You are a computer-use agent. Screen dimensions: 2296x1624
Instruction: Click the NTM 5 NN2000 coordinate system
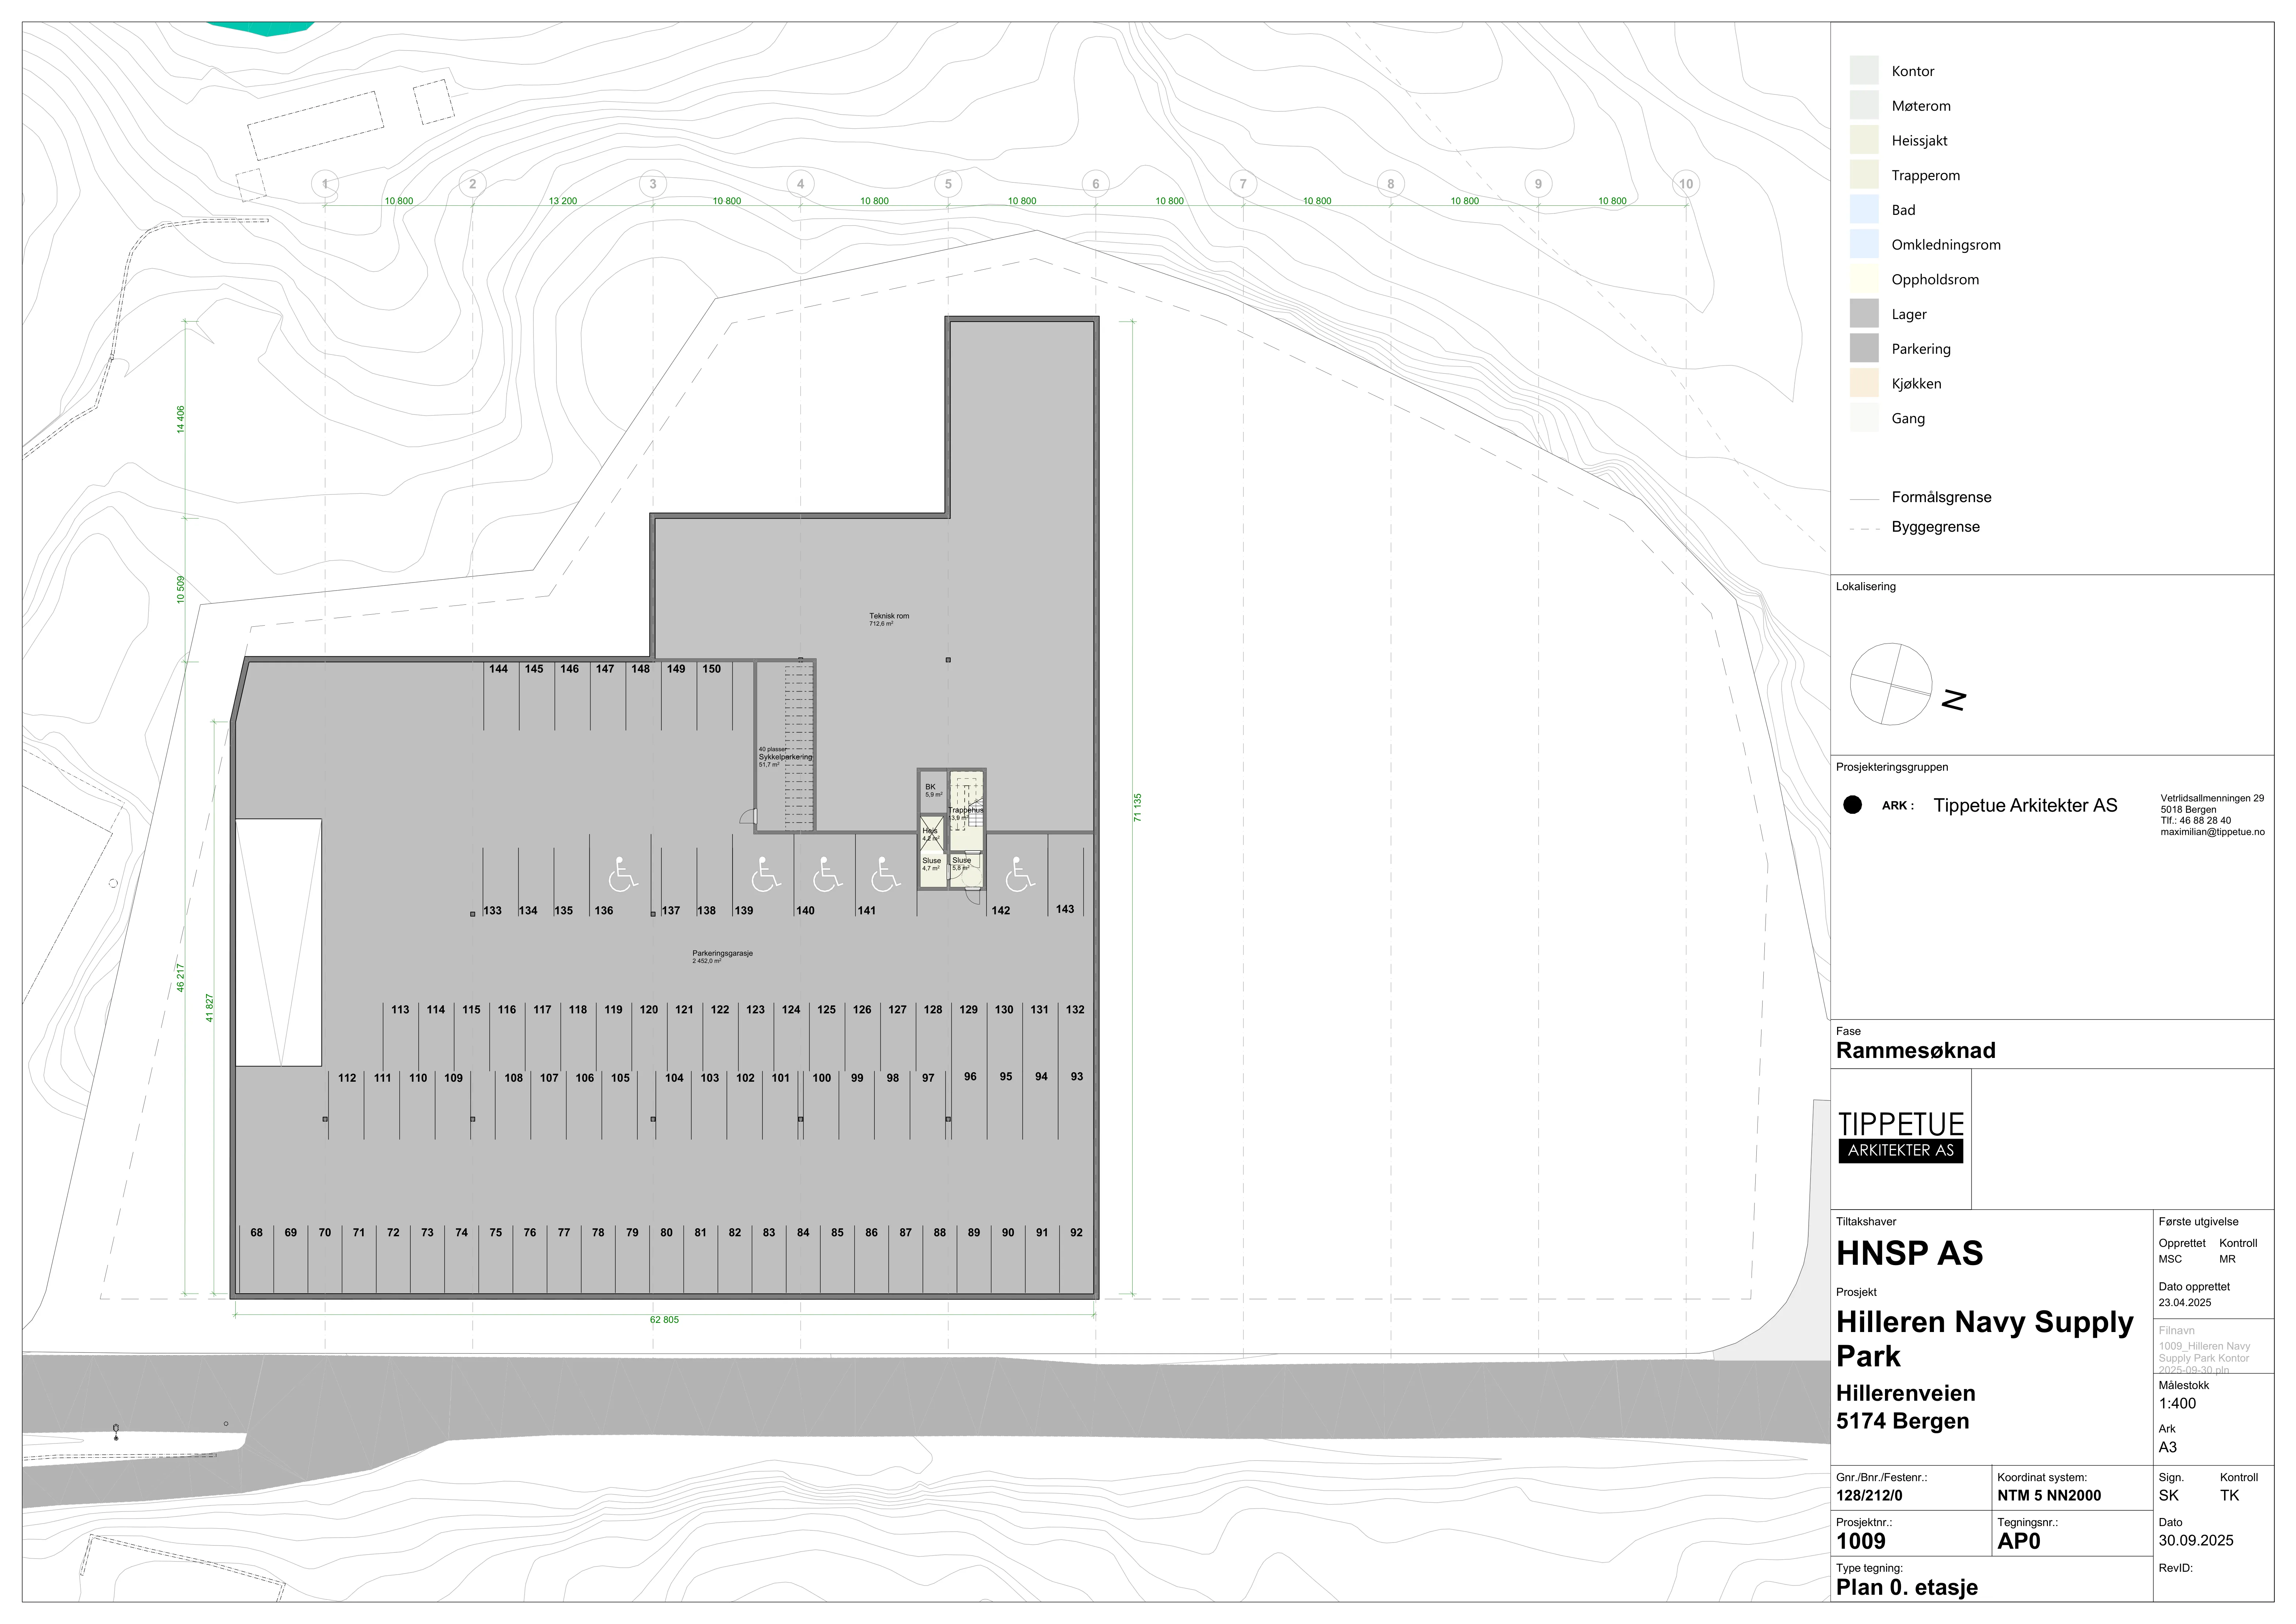[2049, 1496]
